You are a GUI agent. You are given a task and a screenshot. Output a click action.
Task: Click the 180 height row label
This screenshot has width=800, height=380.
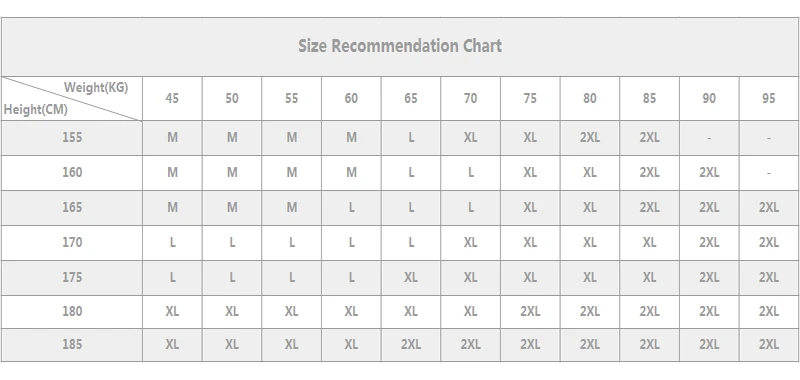tap(72, 311)
